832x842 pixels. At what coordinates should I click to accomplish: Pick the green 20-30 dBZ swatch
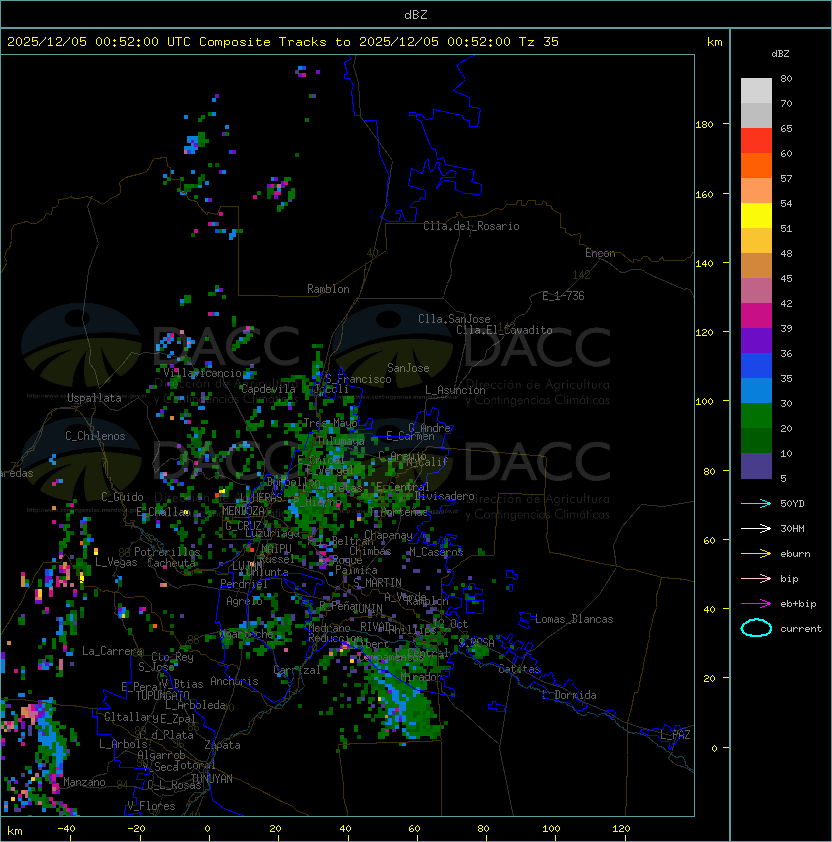point(756,416)
